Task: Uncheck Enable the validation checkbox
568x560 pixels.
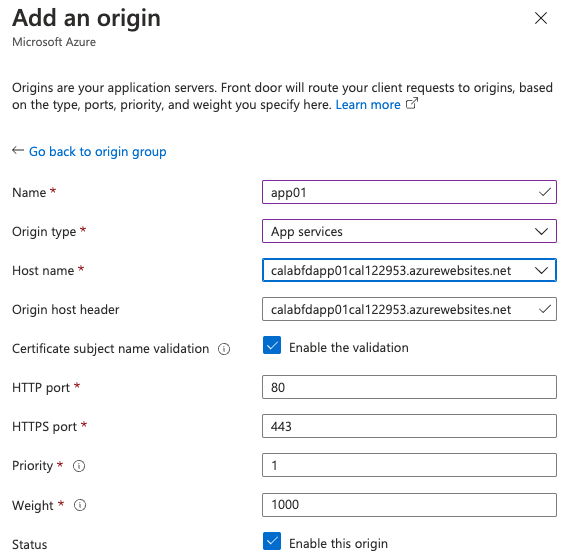Action: 272,345
